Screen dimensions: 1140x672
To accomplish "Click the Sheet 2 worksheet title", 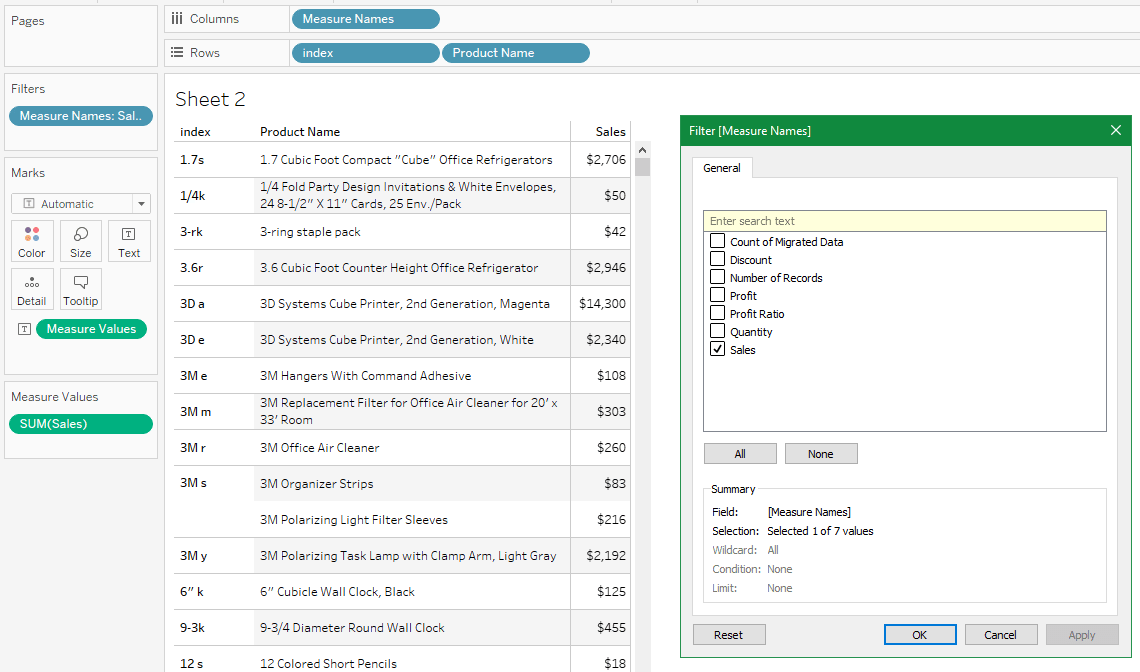I will pyautogui.click(x=210, y=99).
